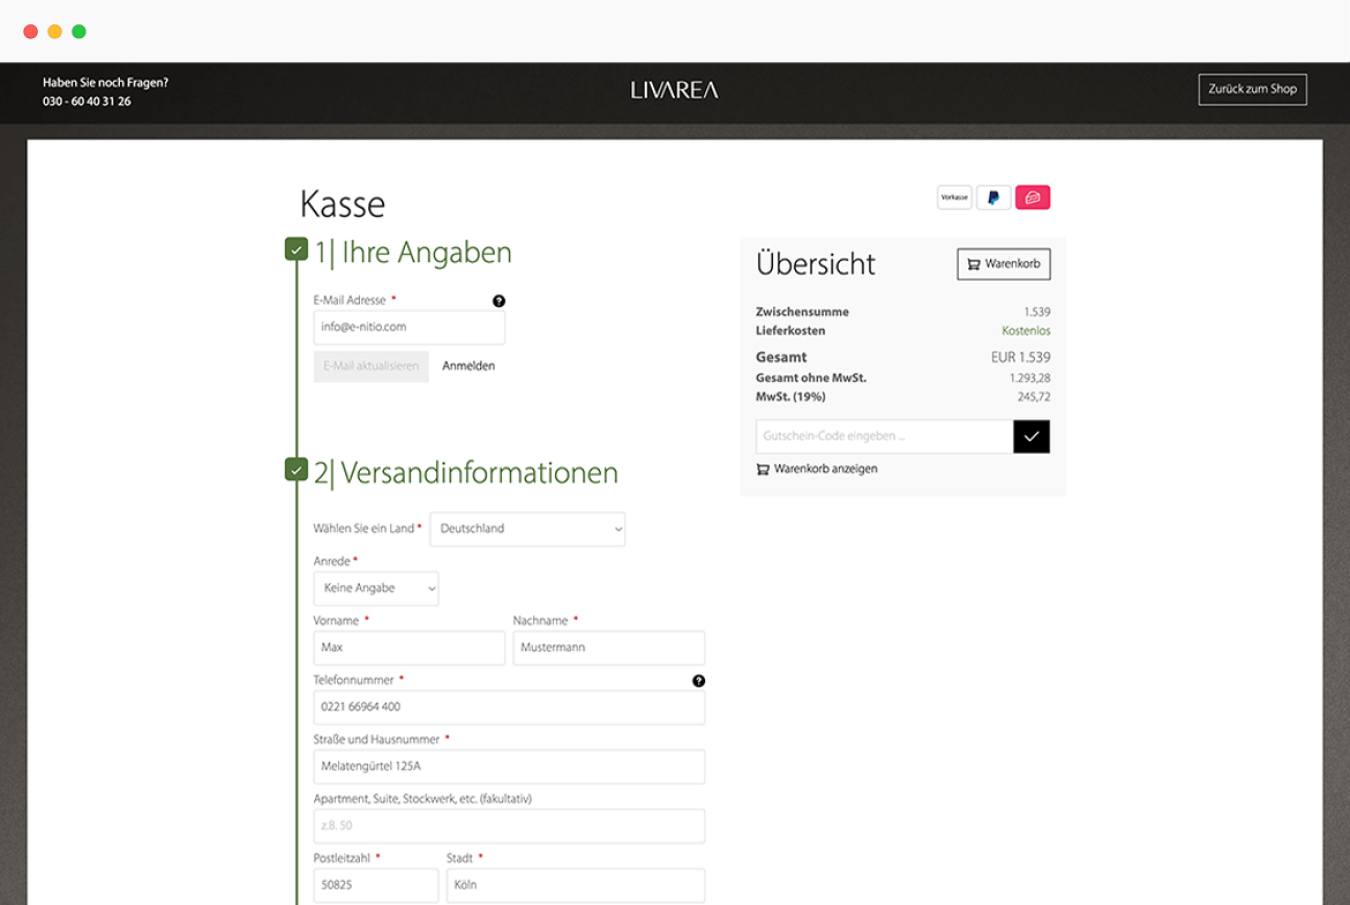Go back via Zurück zum Shop
Screen dimensions: 1350x905
point(1252,90)
